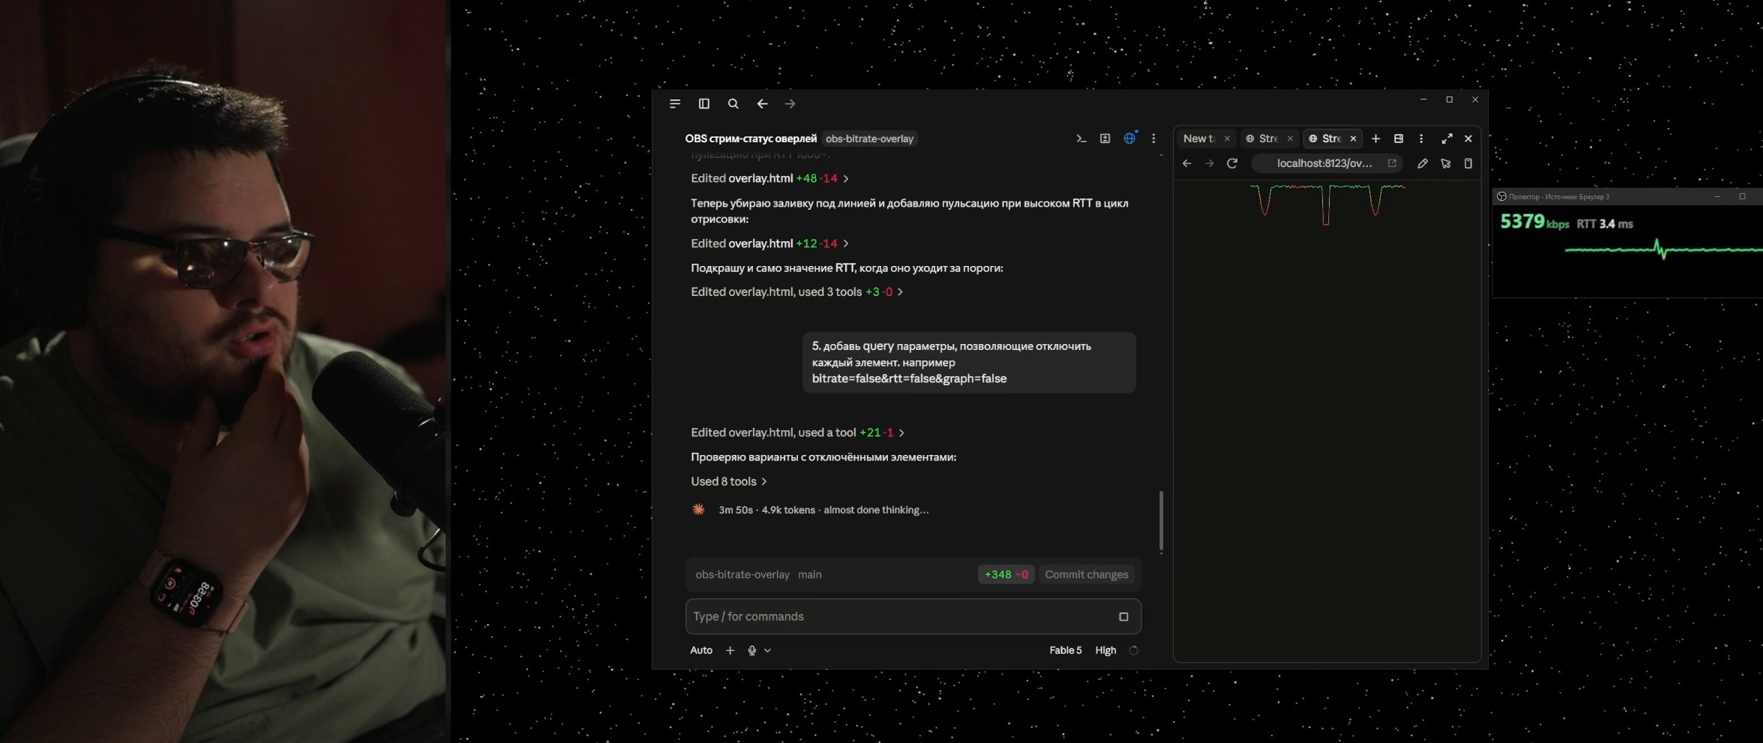Expand the preview pane to fullscreen
Image resolution: width=1763 pixels, height=743 pixels.
pyautogui.click(x=1446, y=139)
